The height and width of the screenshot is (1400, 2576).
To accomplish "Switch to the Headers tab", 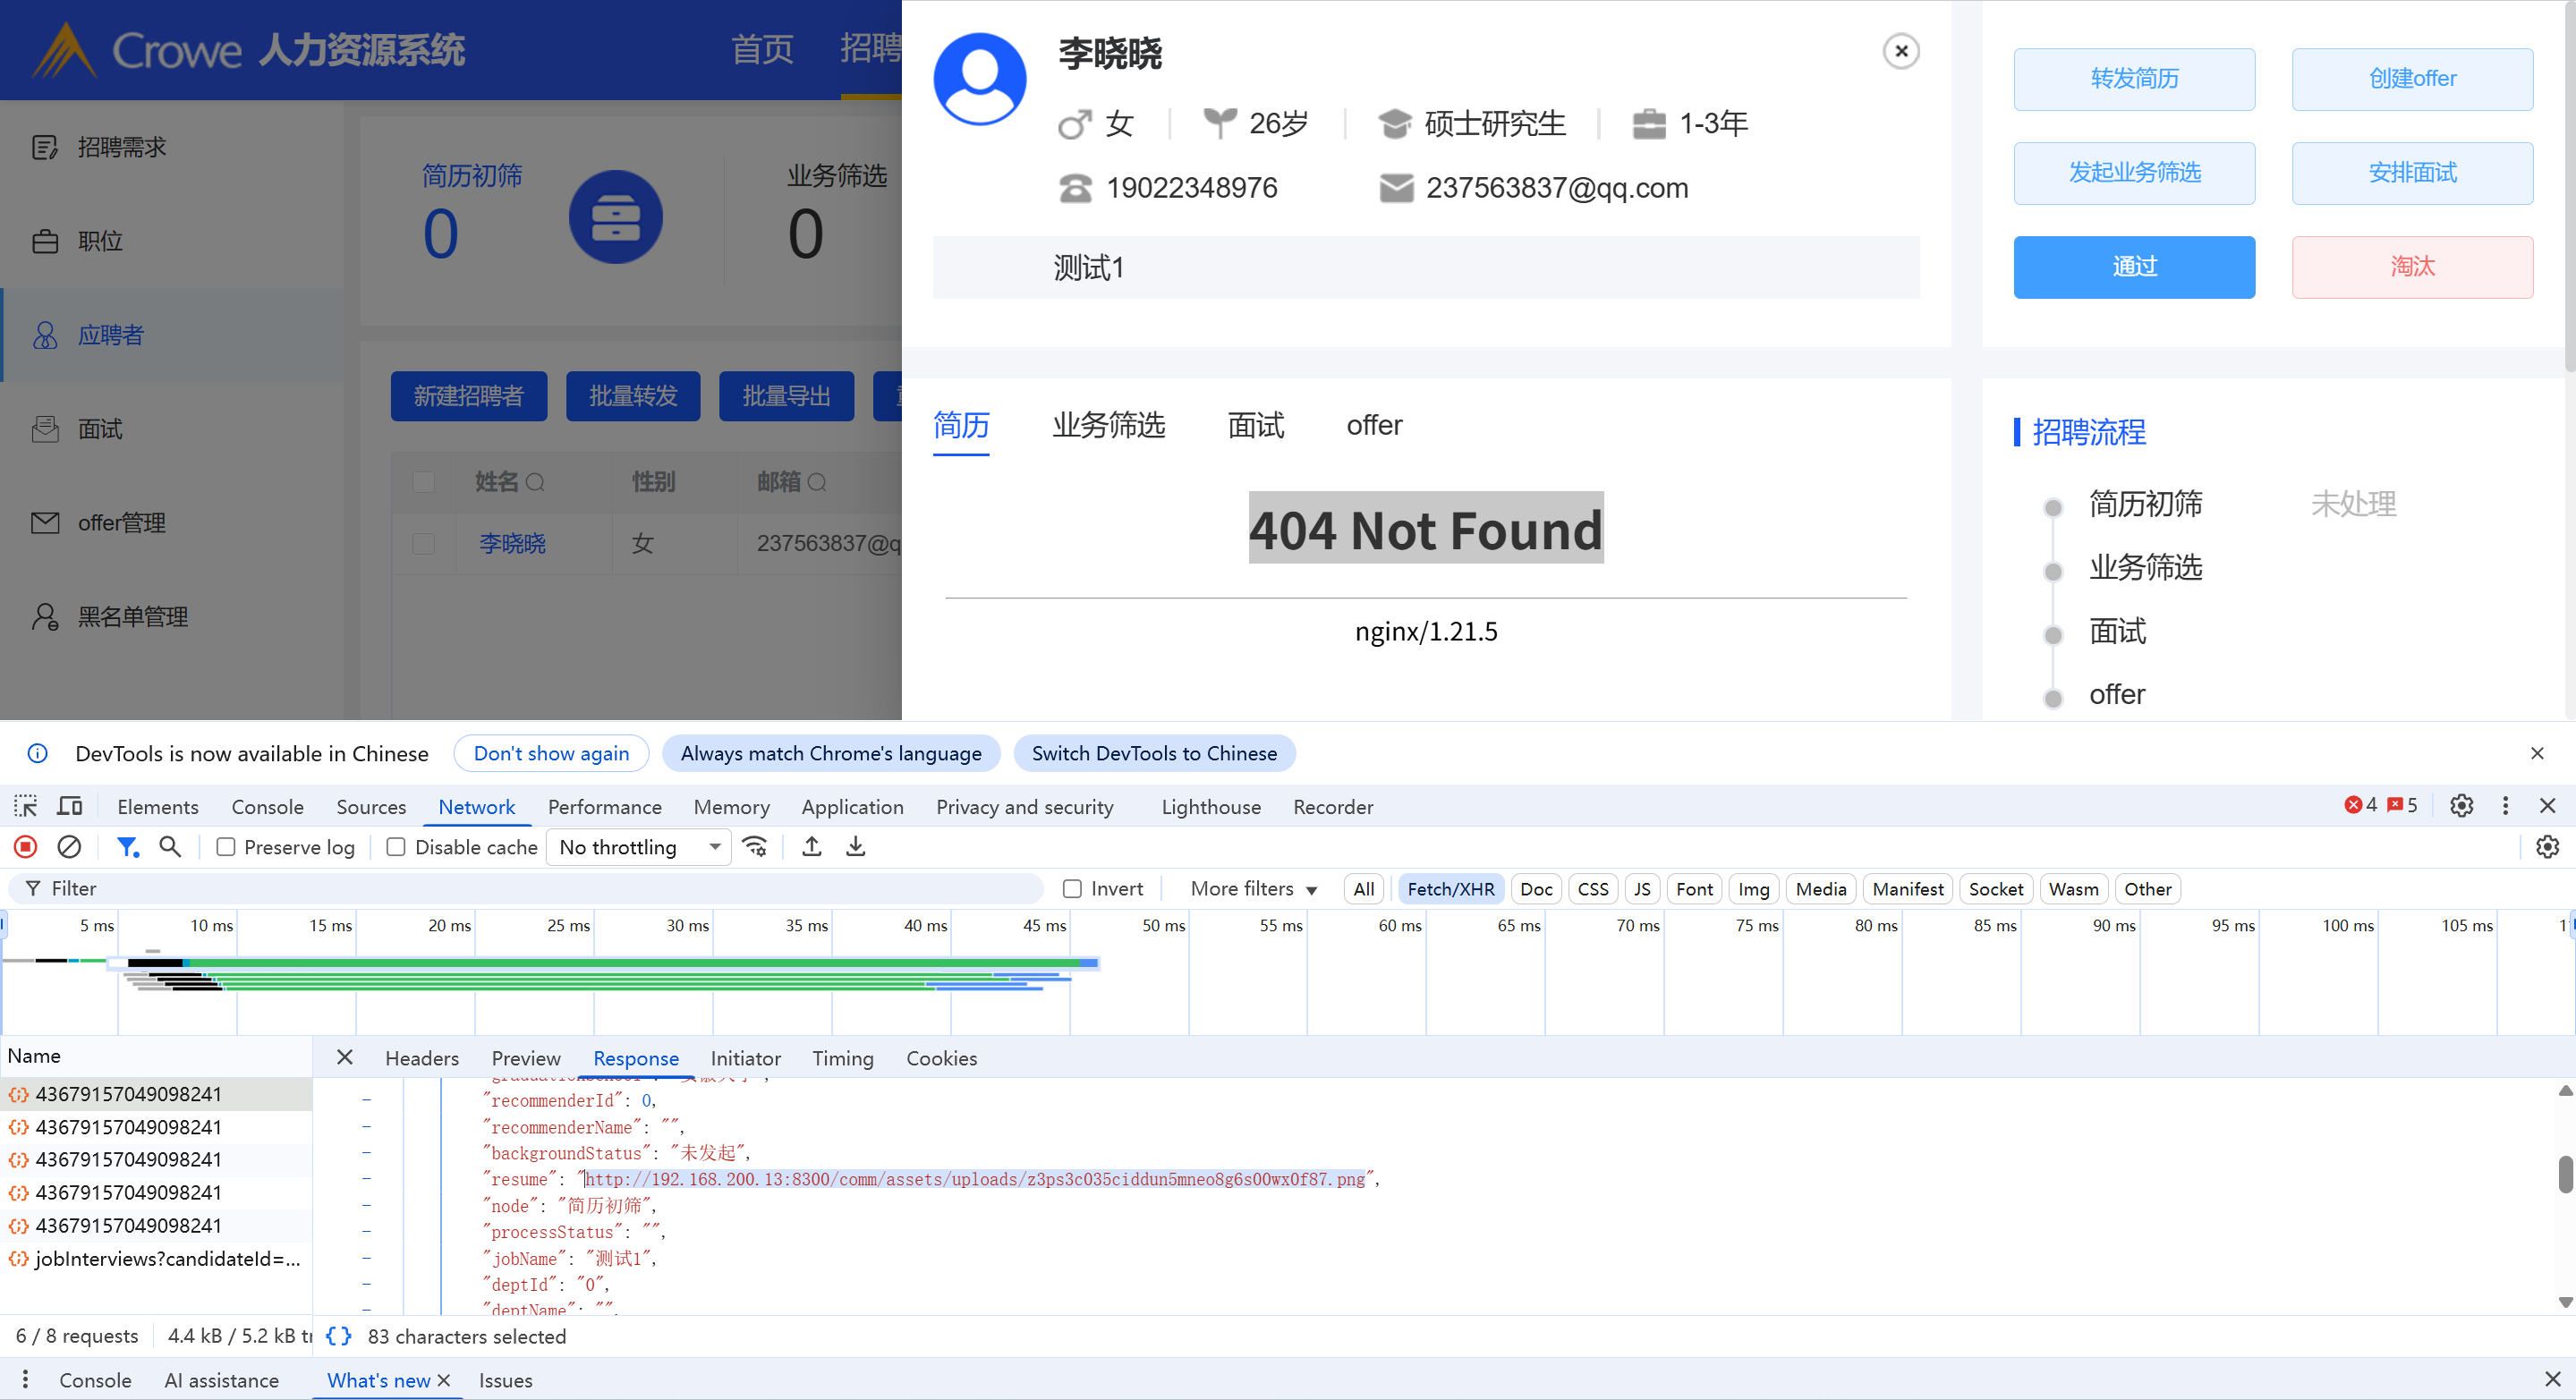I will (421, 1058).
